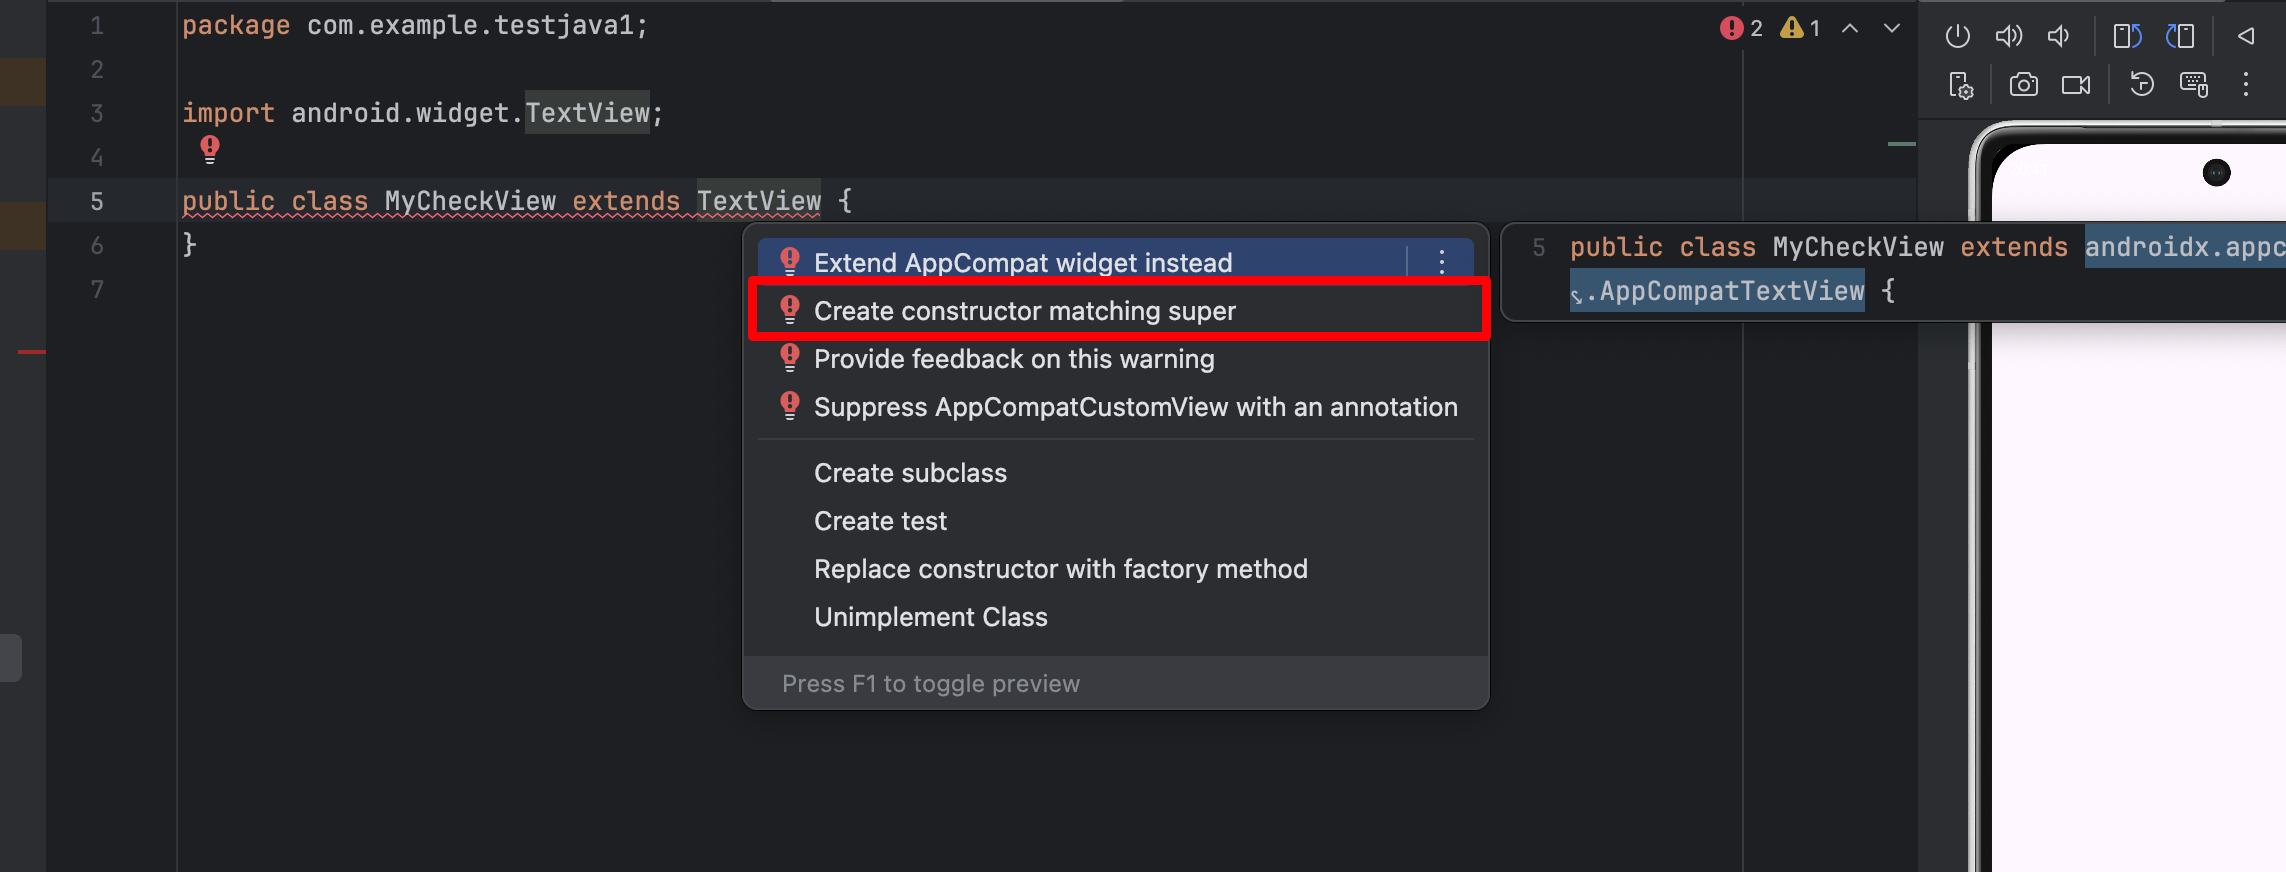The image size is (2286, 872).
Task: Select "Create constructor matching super"
Action: pos(1024,311)
